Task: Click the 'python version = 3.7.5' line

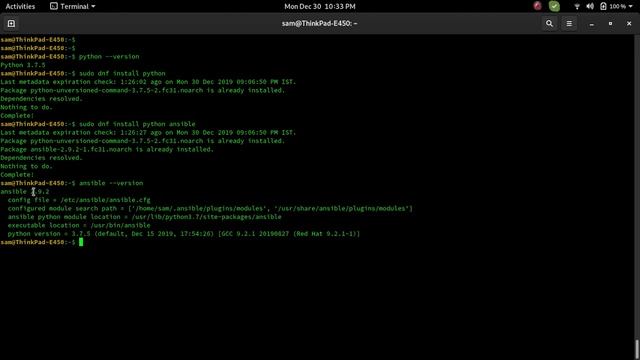Action: click(x=184, y=234)
